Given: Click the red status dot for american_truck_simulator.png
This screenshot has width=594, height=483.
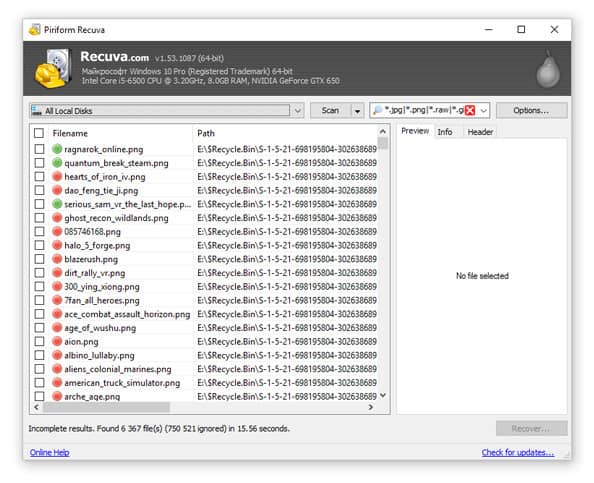Looking at the screenshot, I should point(57,383).
